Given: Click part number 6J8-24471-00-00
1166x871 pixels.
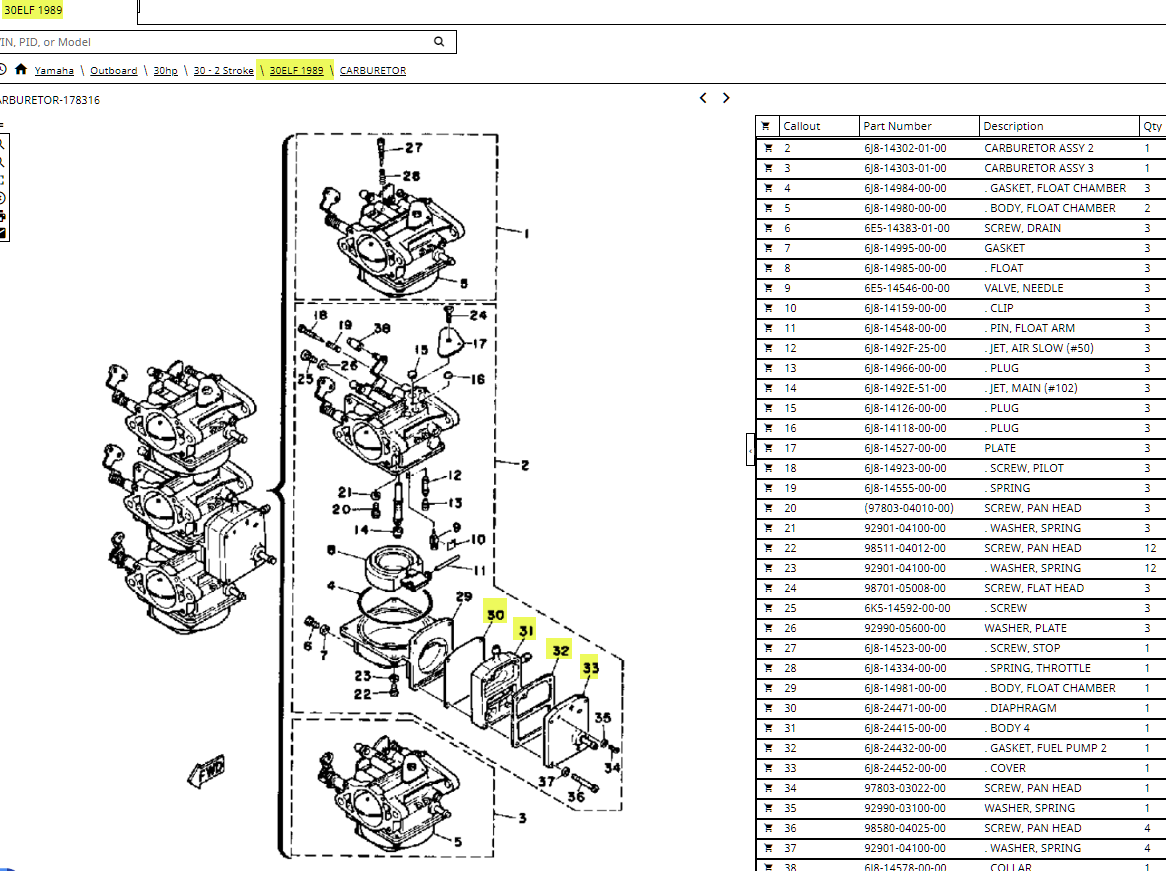Looking at the screenshot, I should (x=905, y=708).
